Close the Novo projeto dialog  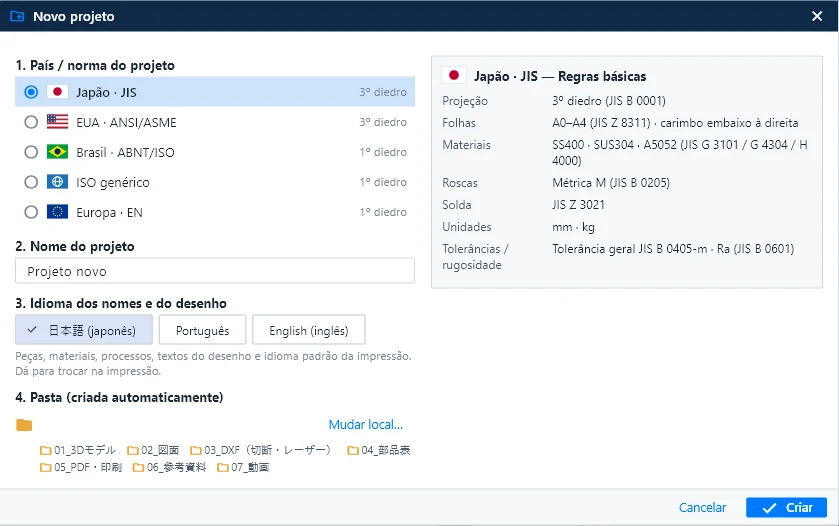click(817, 17)
